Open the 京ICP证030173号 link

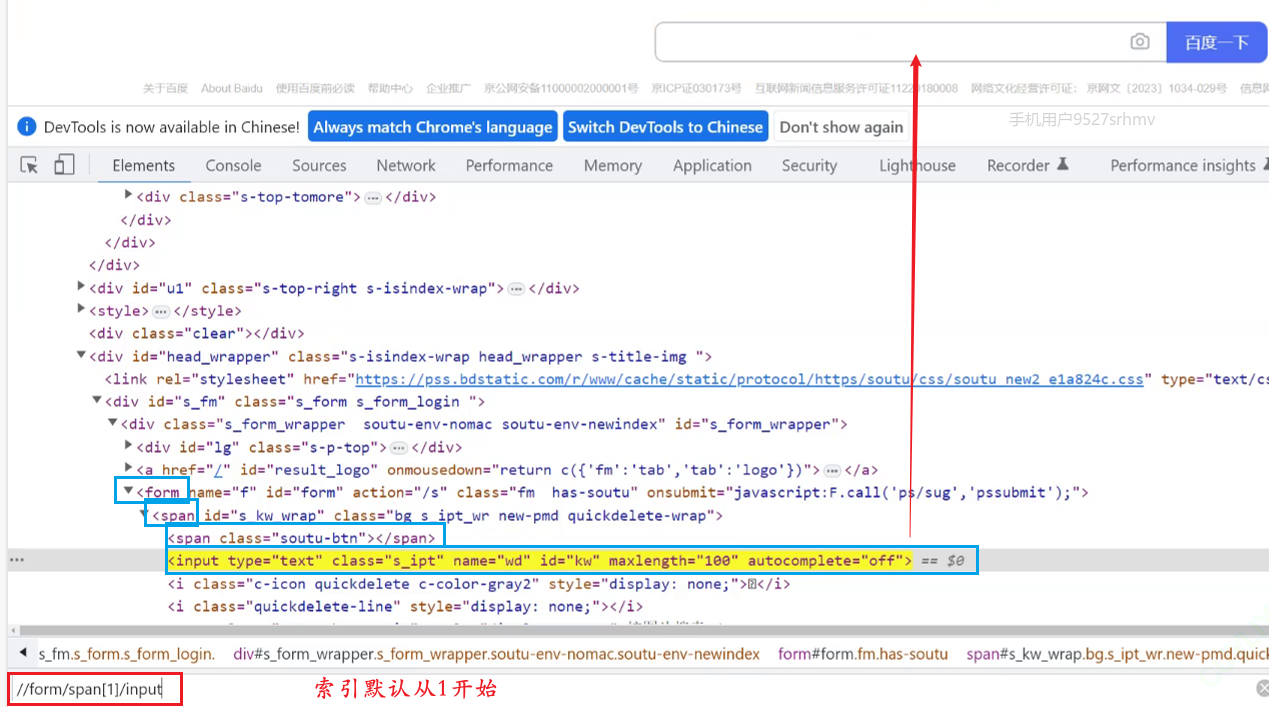pyautogui.click(x=696, y=88)
